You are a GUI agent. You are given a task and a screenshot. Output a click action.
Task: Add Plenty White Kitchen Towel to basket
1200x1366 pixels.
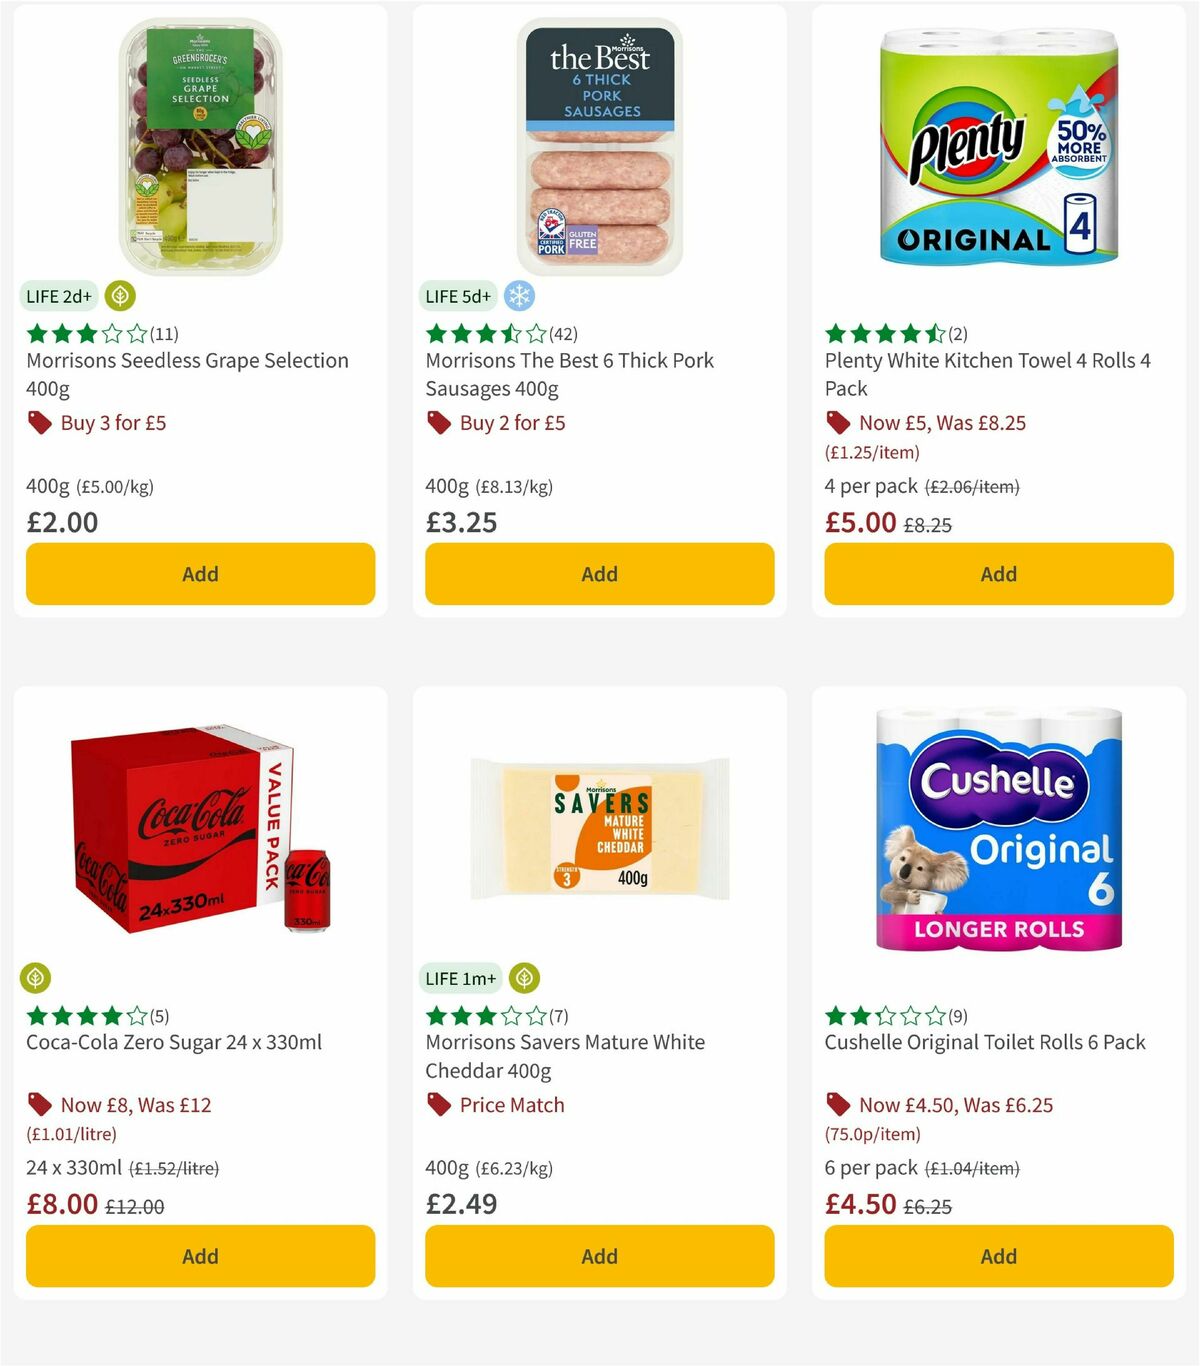pos(998,574)
